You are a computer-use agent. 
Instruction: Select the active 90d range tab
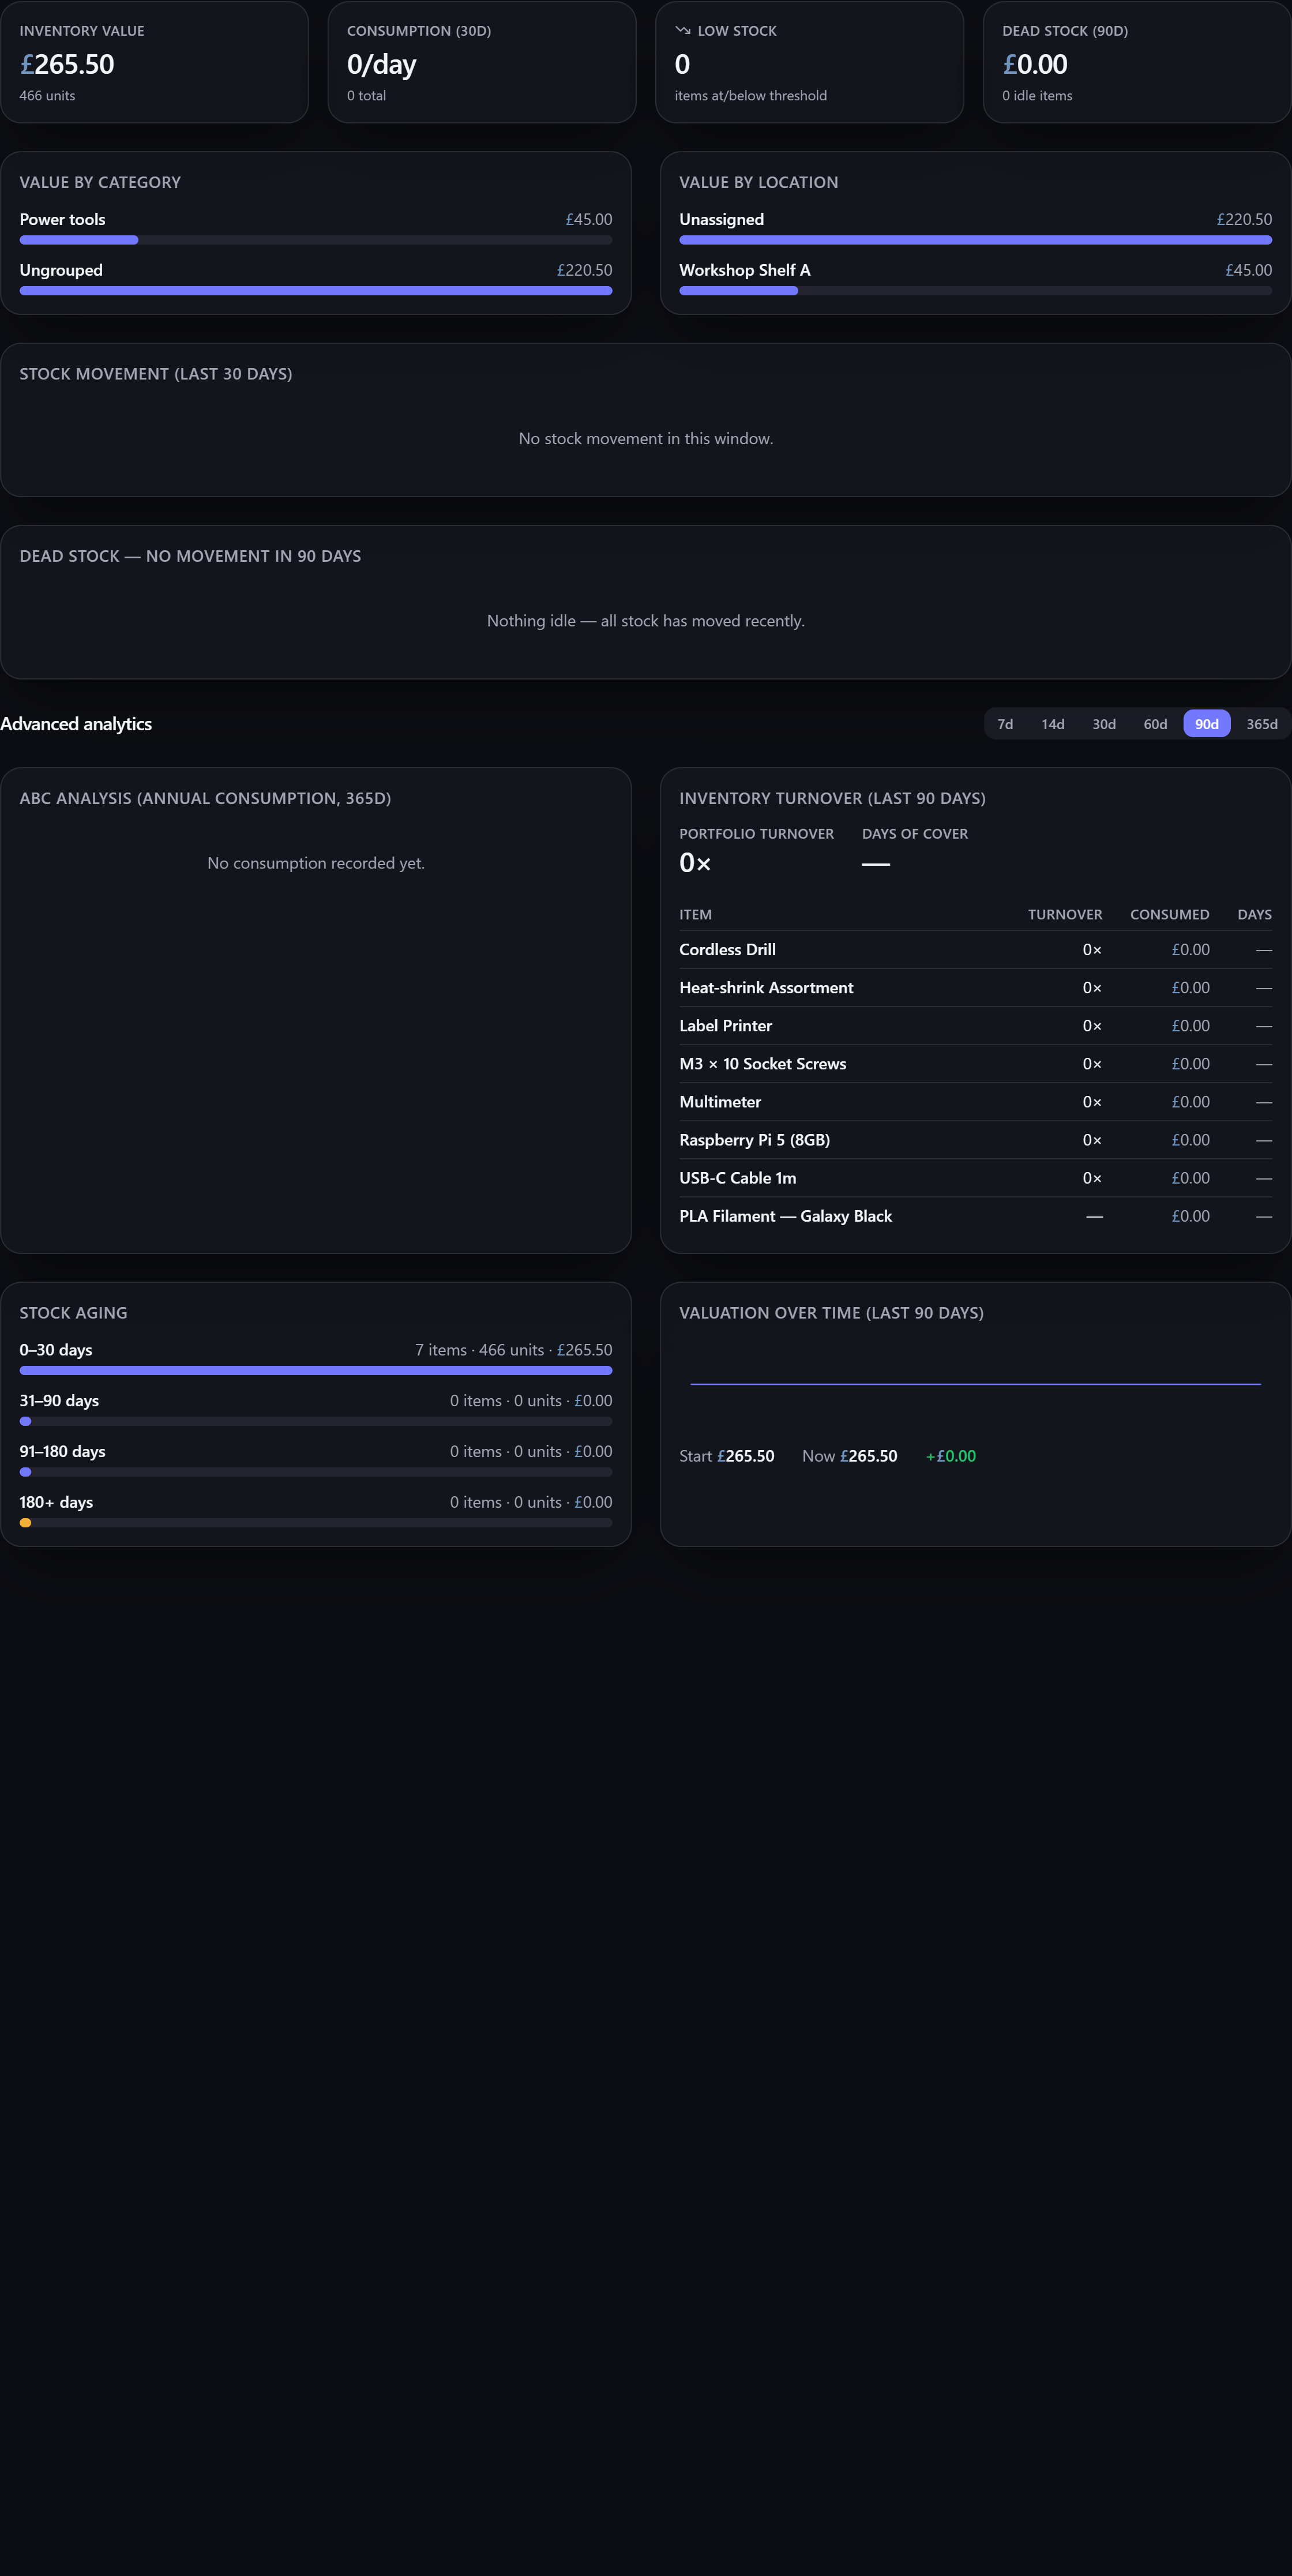tap(1207, 724)
